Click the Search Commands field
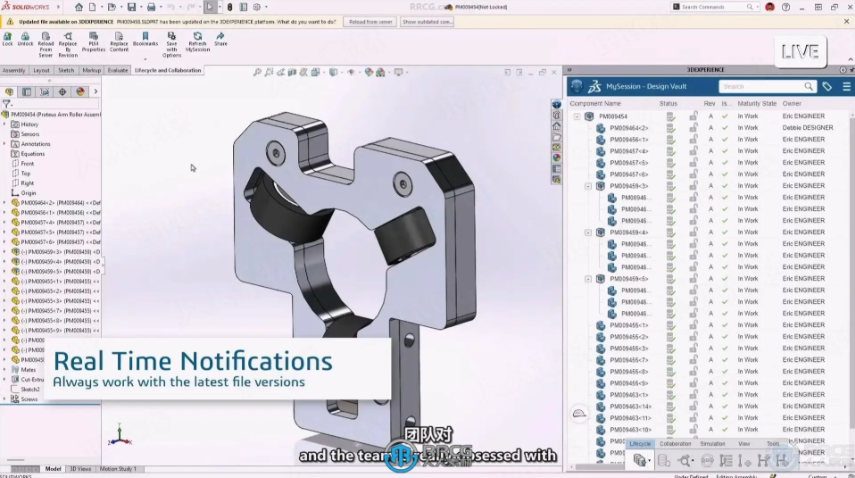Screen dimensions: 855x478 715,7
